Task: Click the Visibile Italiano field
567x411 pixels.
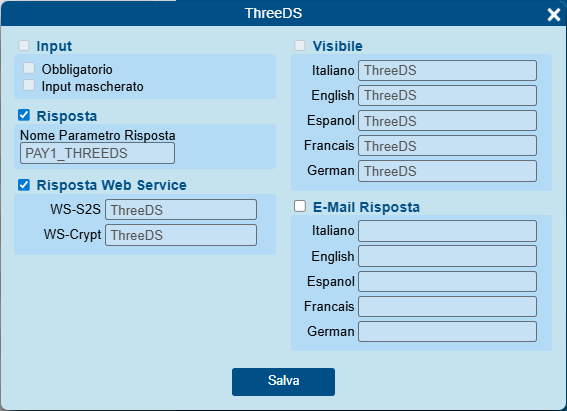Action: tap(448, 70)
